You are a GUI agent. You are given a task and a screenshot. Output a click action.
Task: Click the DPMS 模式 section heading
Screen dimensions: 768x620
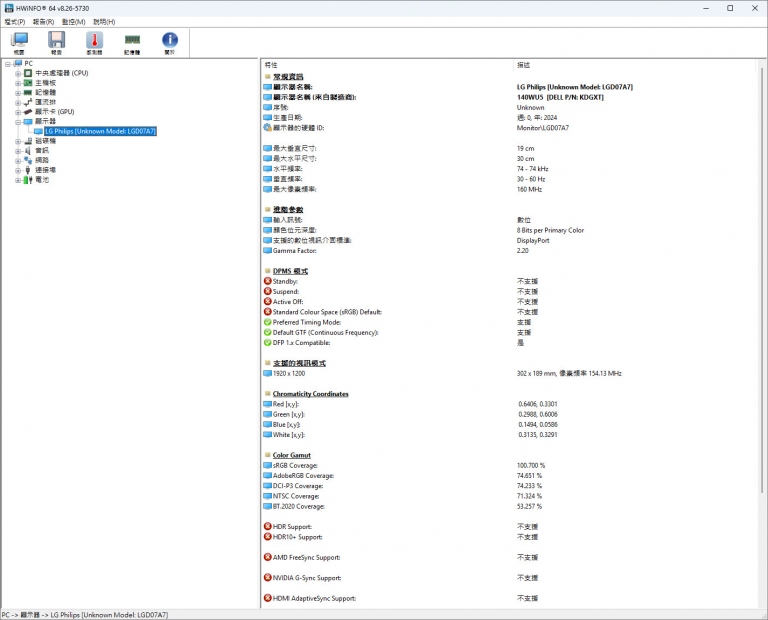tap(290, 271)
